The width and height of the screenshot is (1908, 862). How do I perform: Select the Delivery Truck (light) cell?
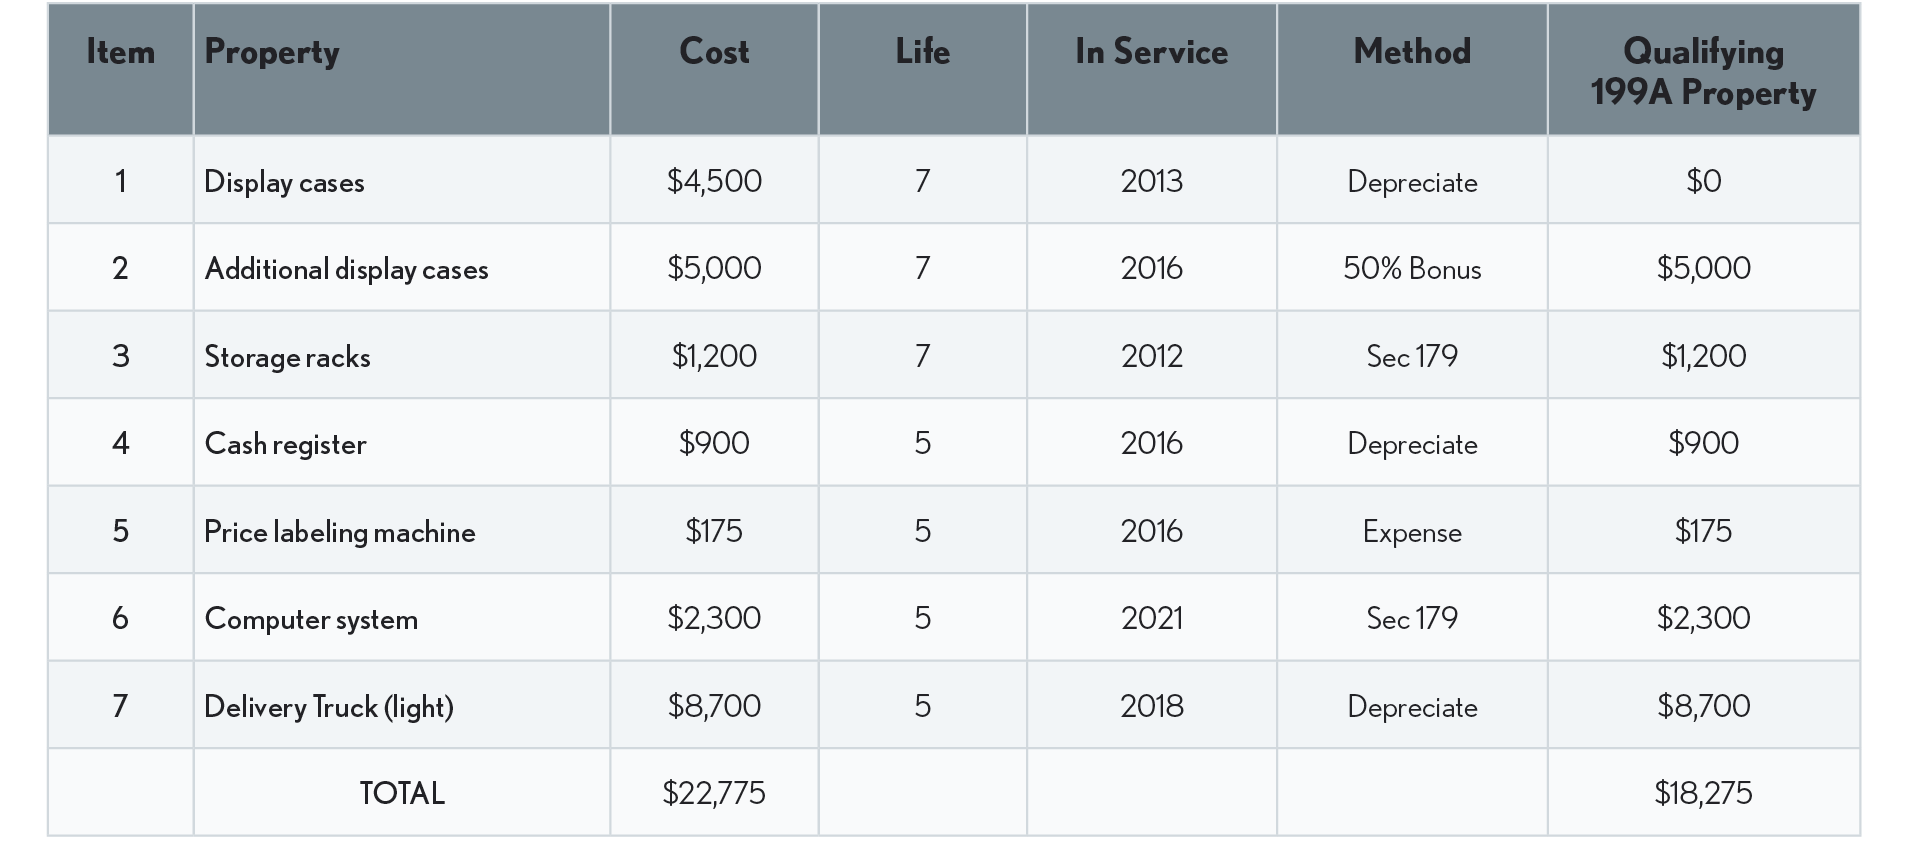click(329, 707)
